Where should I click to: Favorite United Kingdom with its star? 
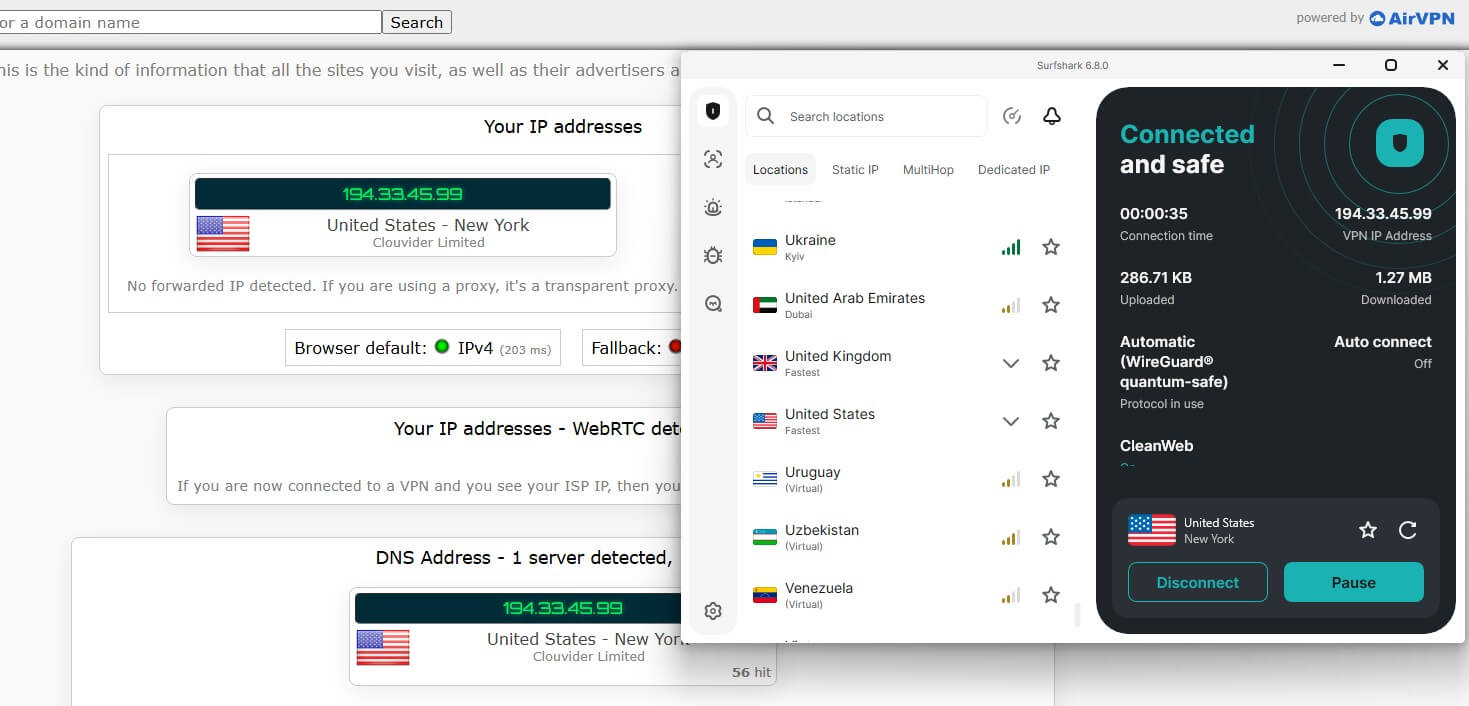1051,363
